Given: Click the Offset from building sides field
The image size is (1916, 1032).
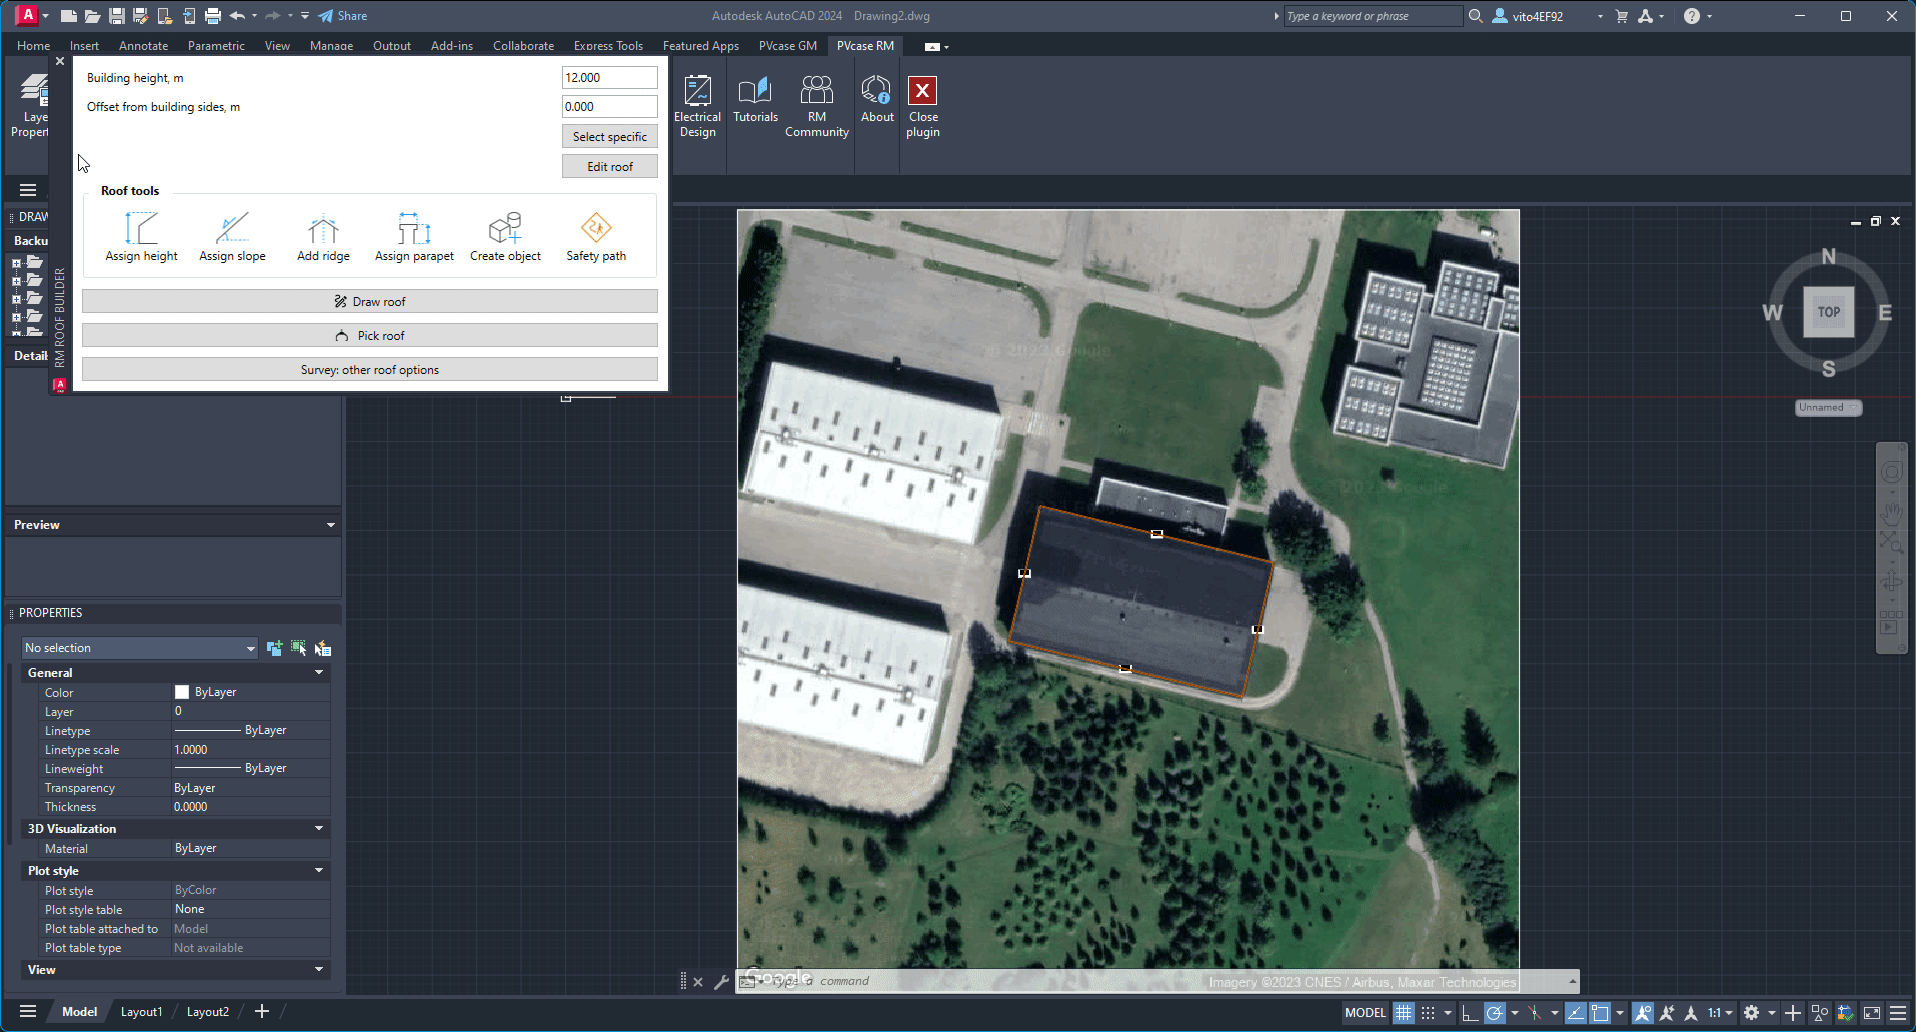Looking at the screenshot, I should pos(610,106).
